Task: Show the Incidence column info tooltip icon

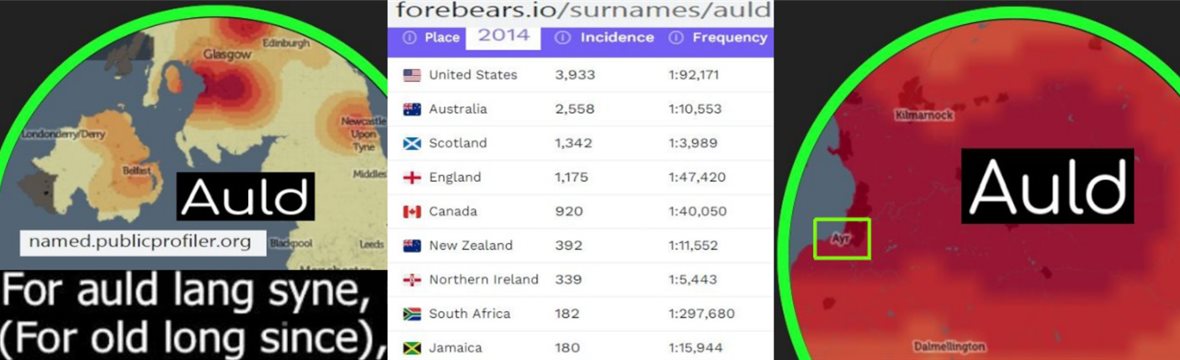Action: tap(561, 38)
